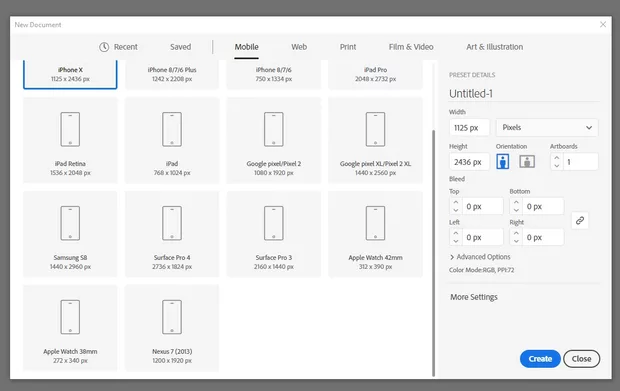Open the Saved tab
Screen dimensions: 620x391
pos(180,47)
